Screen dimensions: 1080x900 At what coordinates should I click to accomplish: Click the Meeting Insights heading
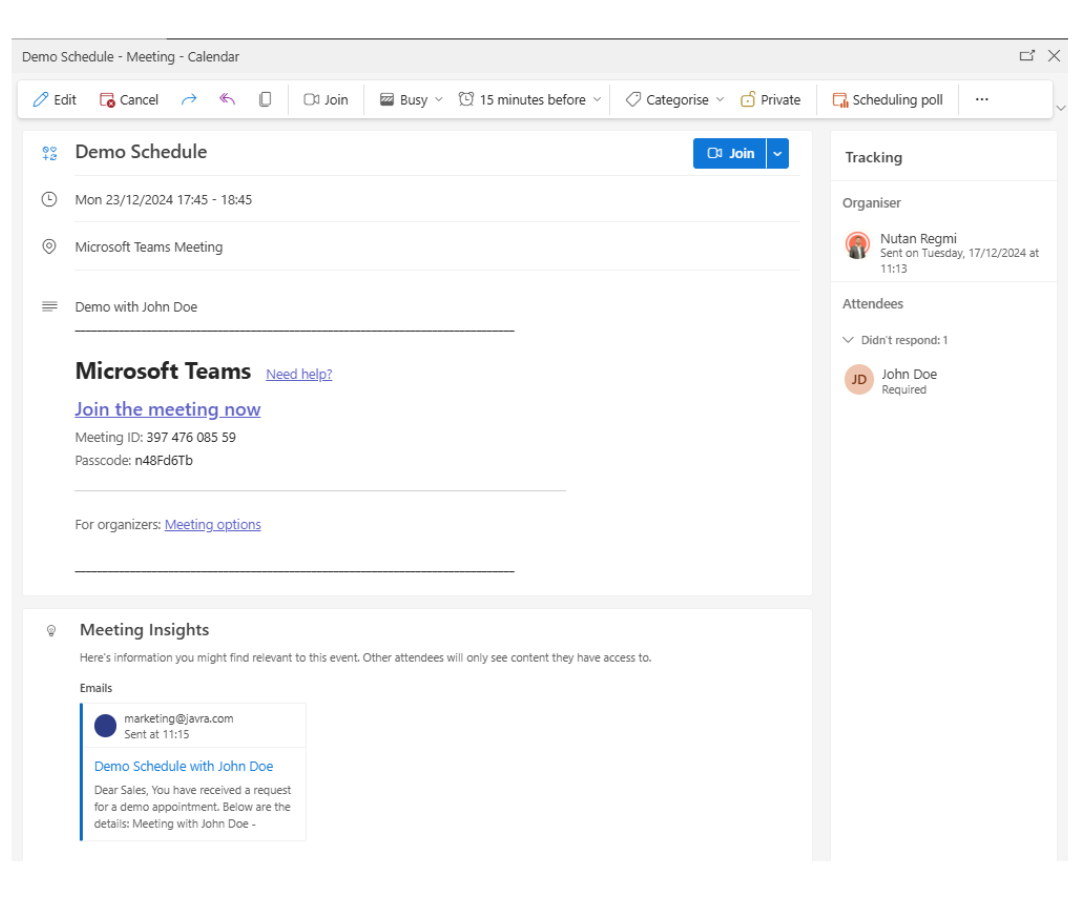pos(145,630)
